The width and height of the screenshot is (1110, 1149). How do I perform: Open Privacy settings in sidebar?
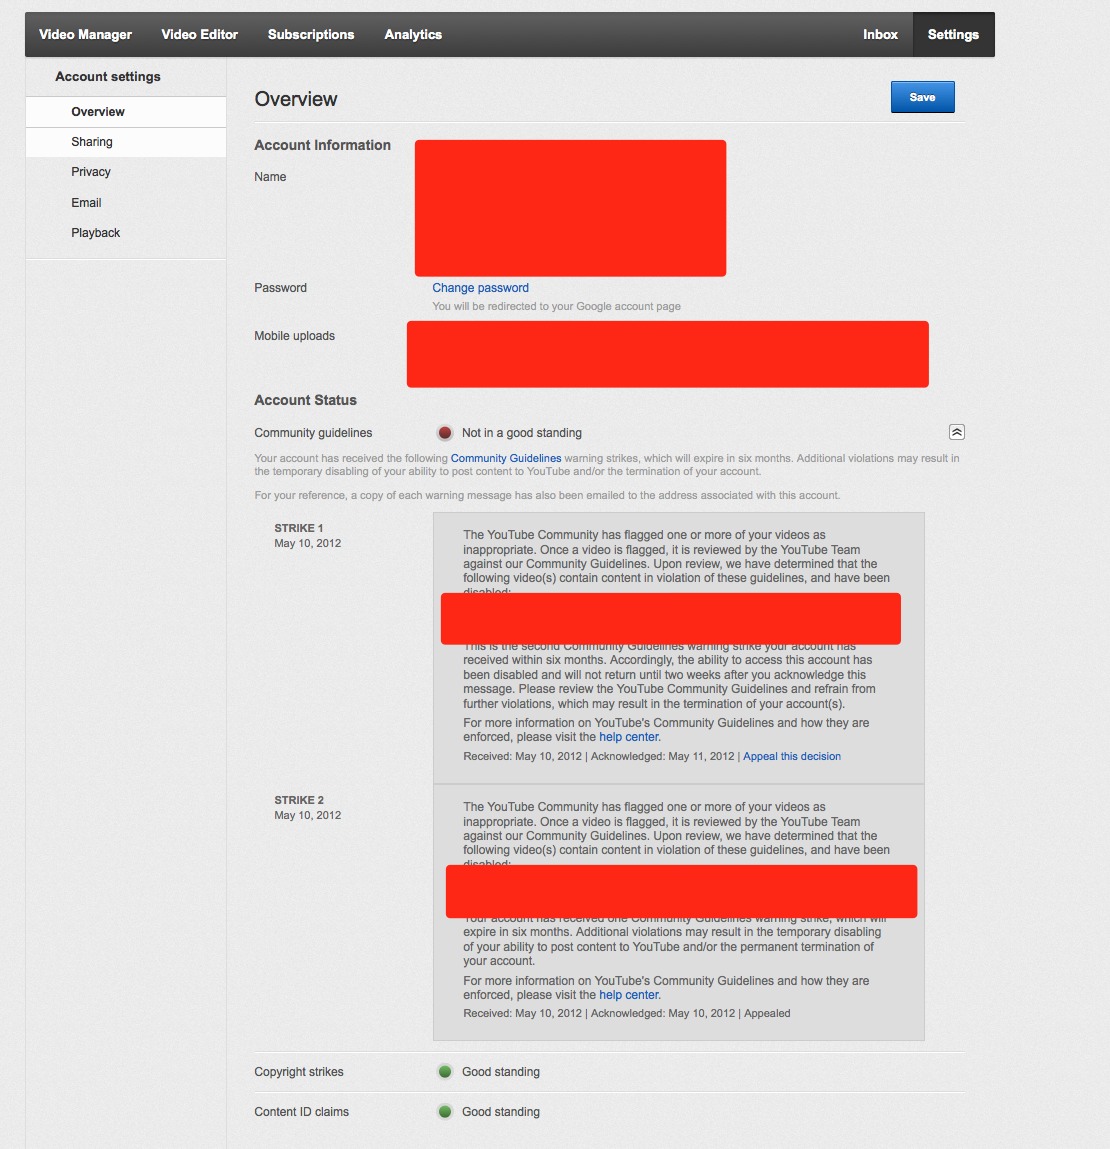pos(91,171)
